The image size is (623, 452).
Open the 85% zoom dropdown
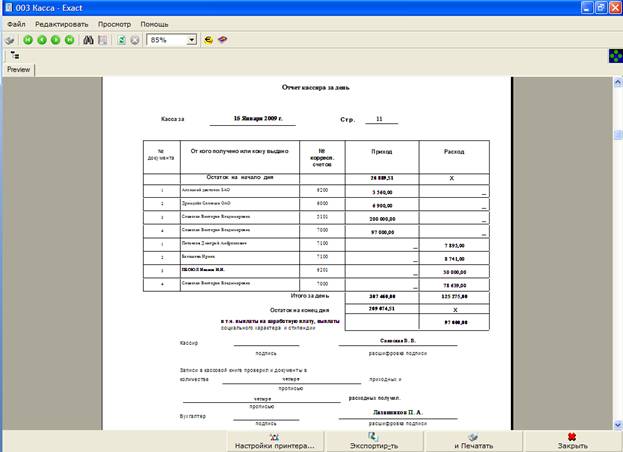point(192,40)
